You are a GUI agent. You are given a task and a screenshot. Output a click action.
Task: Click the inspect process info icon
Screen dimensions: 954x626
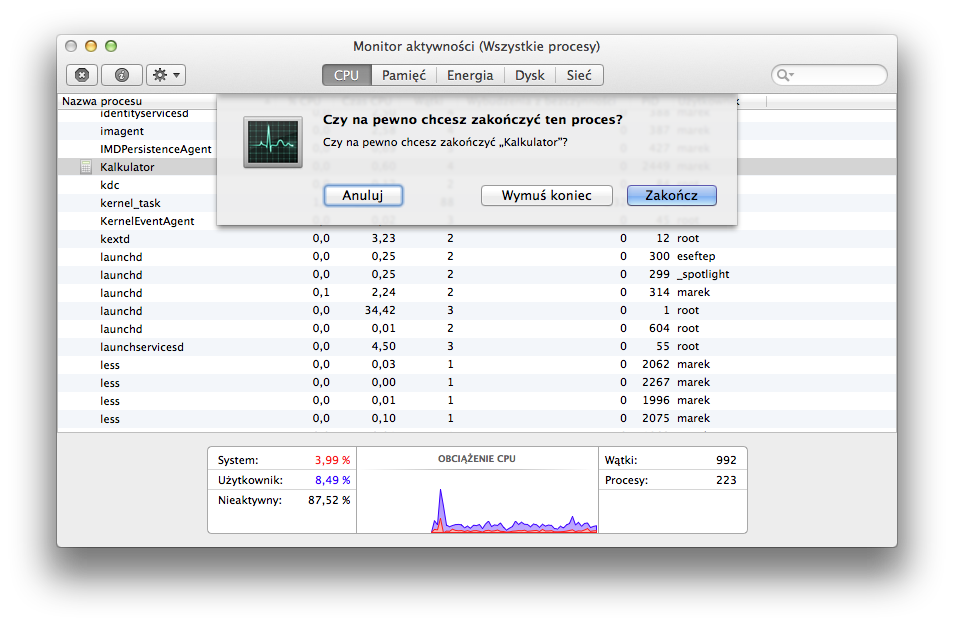pos(122,75)
